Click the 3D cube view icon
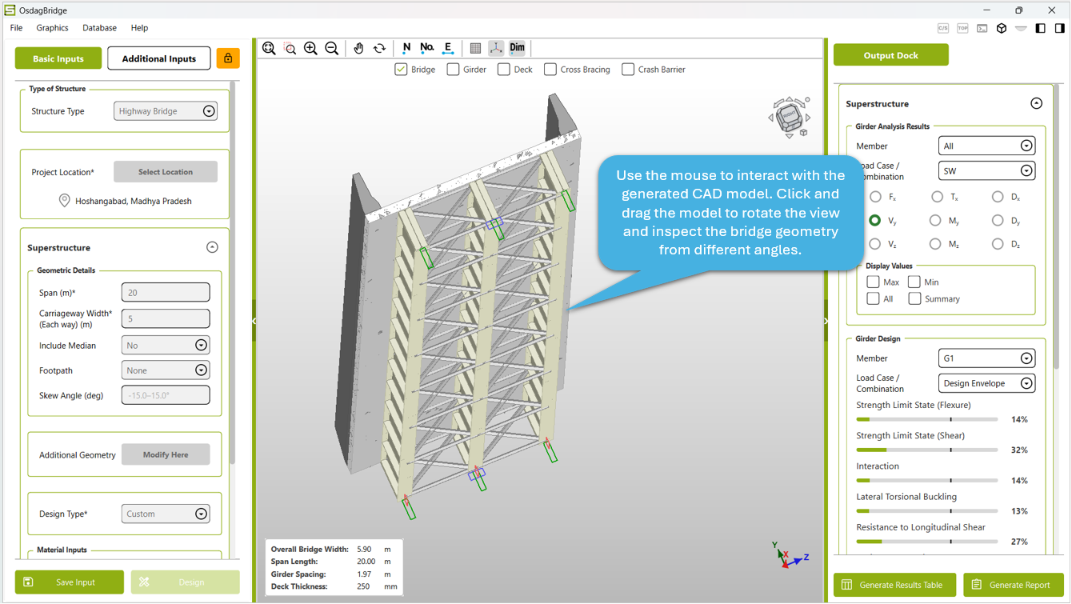This screenshot has height=604, width=1071. point(1001,28)
